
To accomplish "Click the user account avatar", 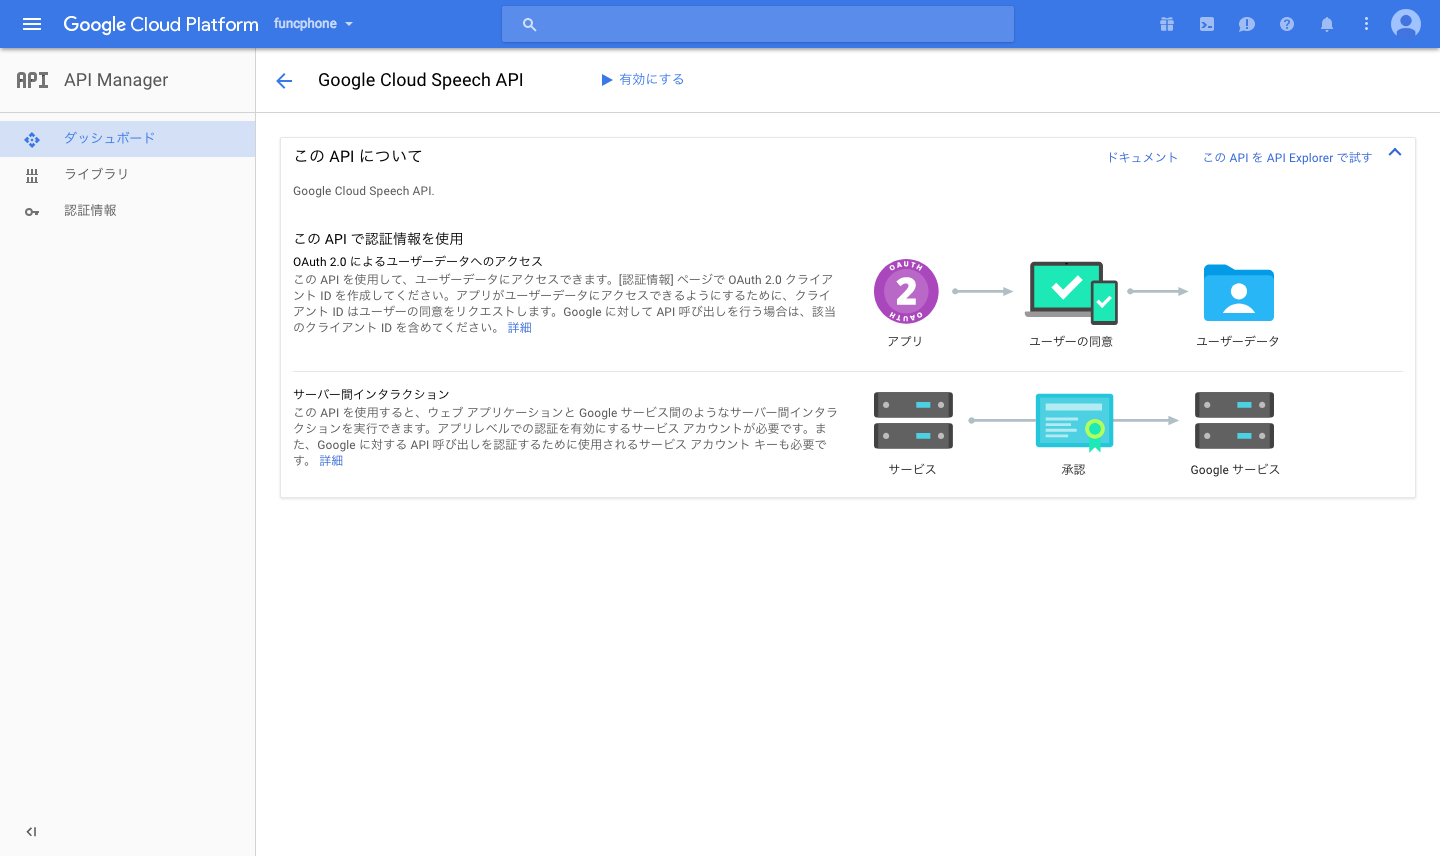I will pyautogui.click(x=1405, y=24).
